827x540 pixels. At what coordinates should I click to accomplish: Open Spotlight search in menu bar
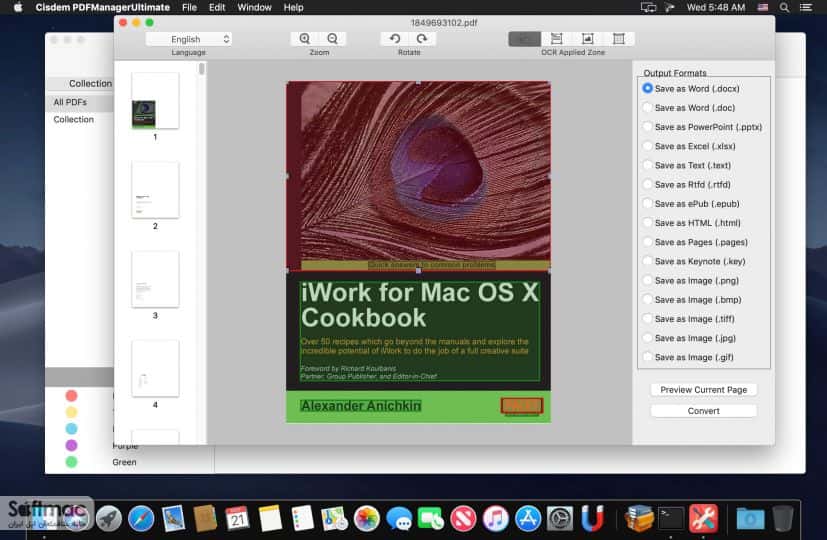click(x=784, y=7)
